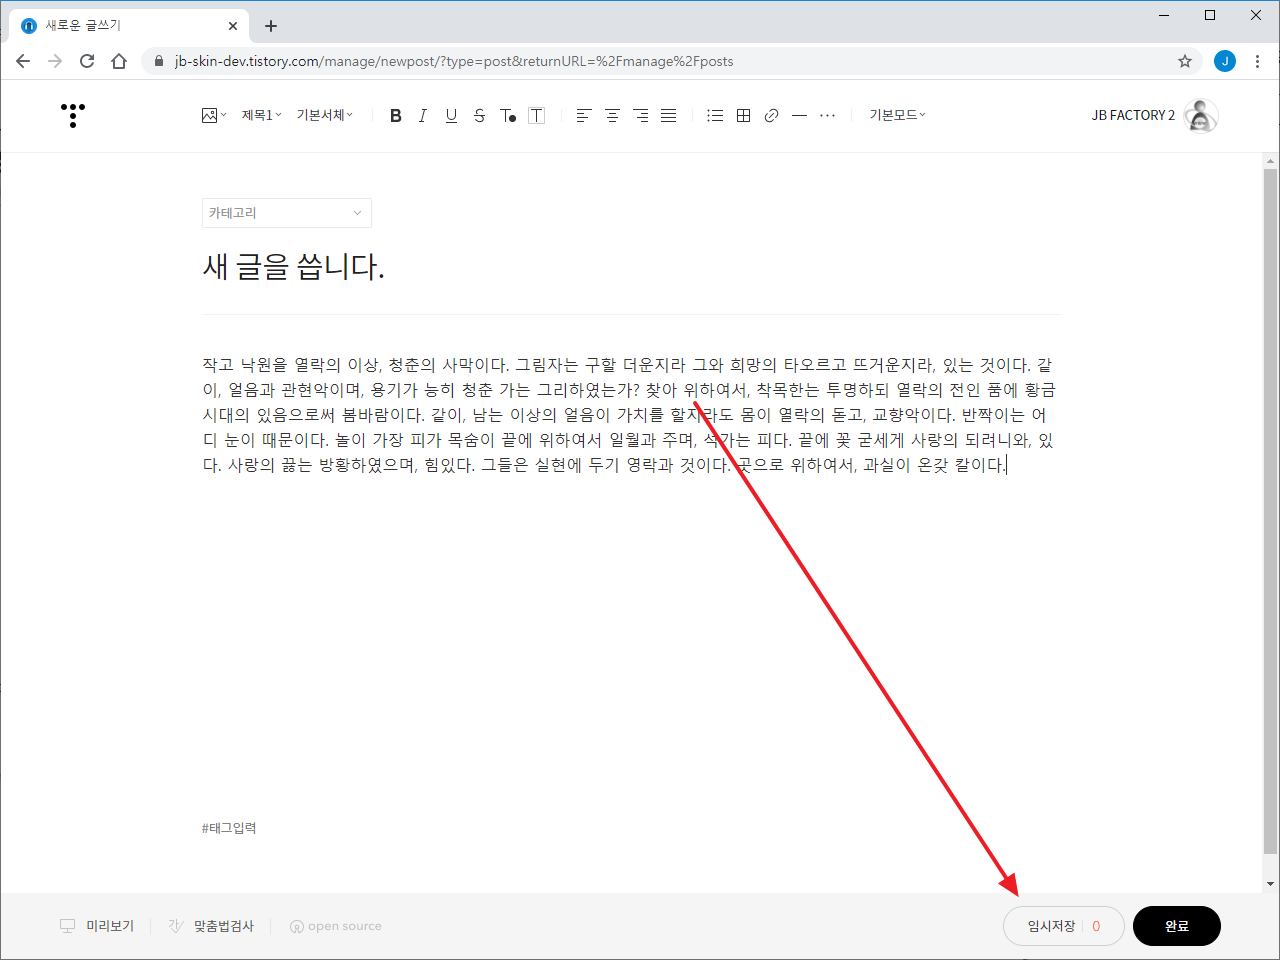The height and width of the screenshot is (960, 1280).
Task: Bookmark this page with the star
Action: (x=1185, y=61)
